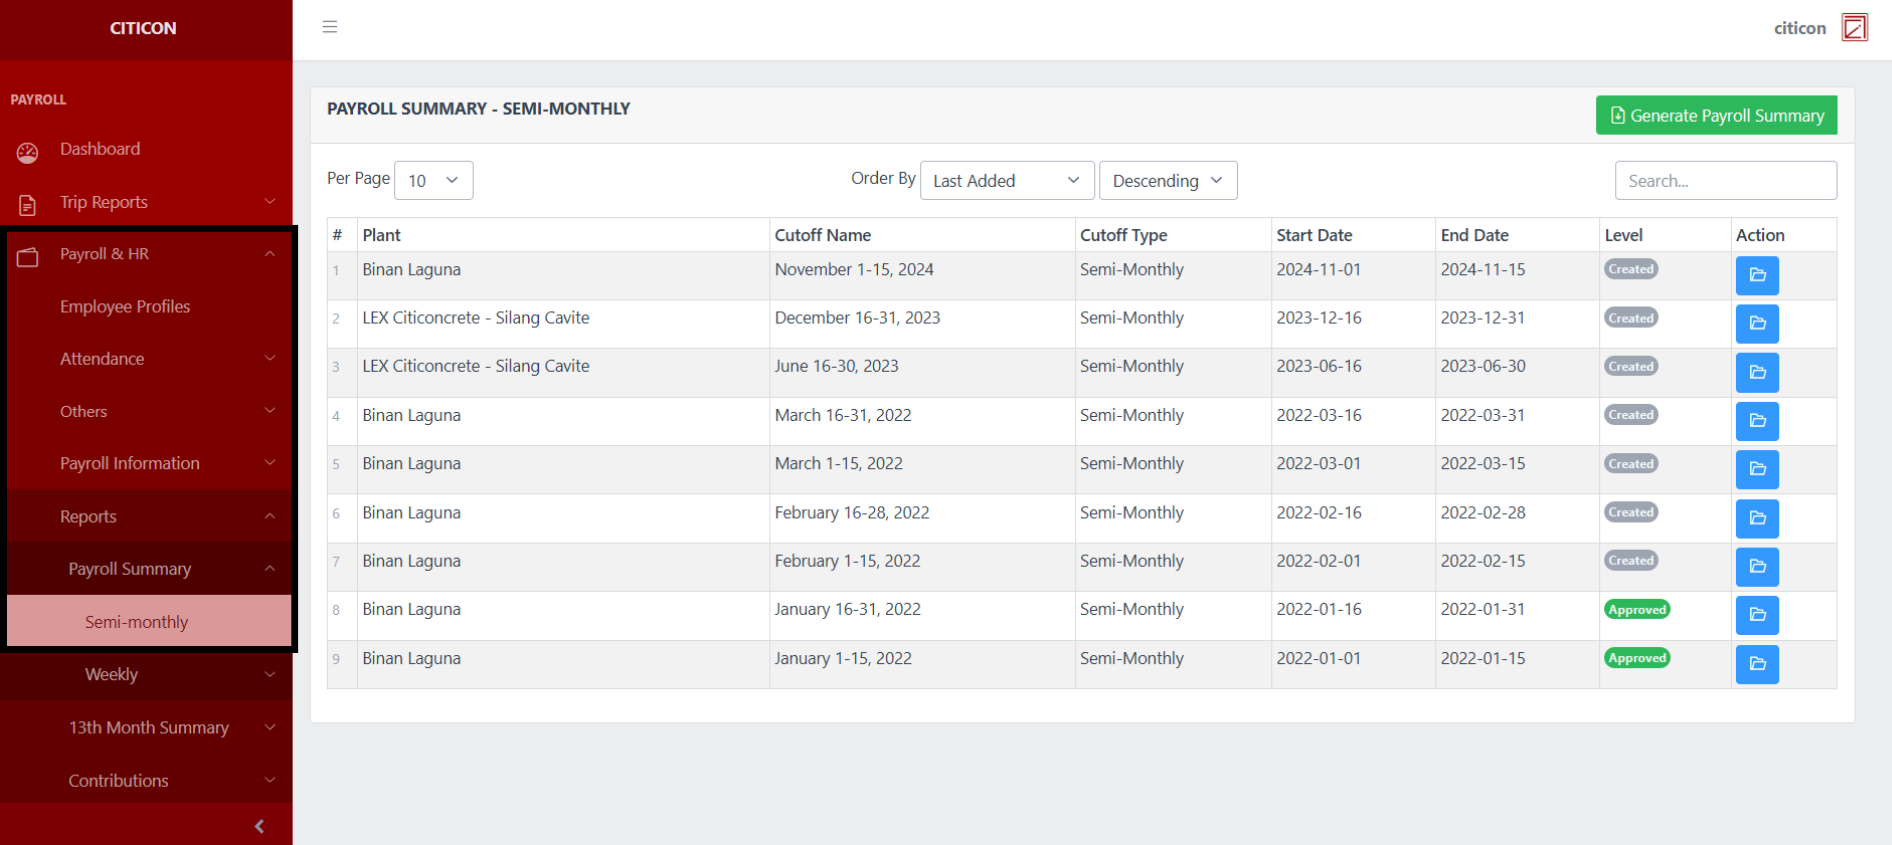
Task: Open folder for June 16-30, 2023 payroll
Action: [x=1757, y=372]
